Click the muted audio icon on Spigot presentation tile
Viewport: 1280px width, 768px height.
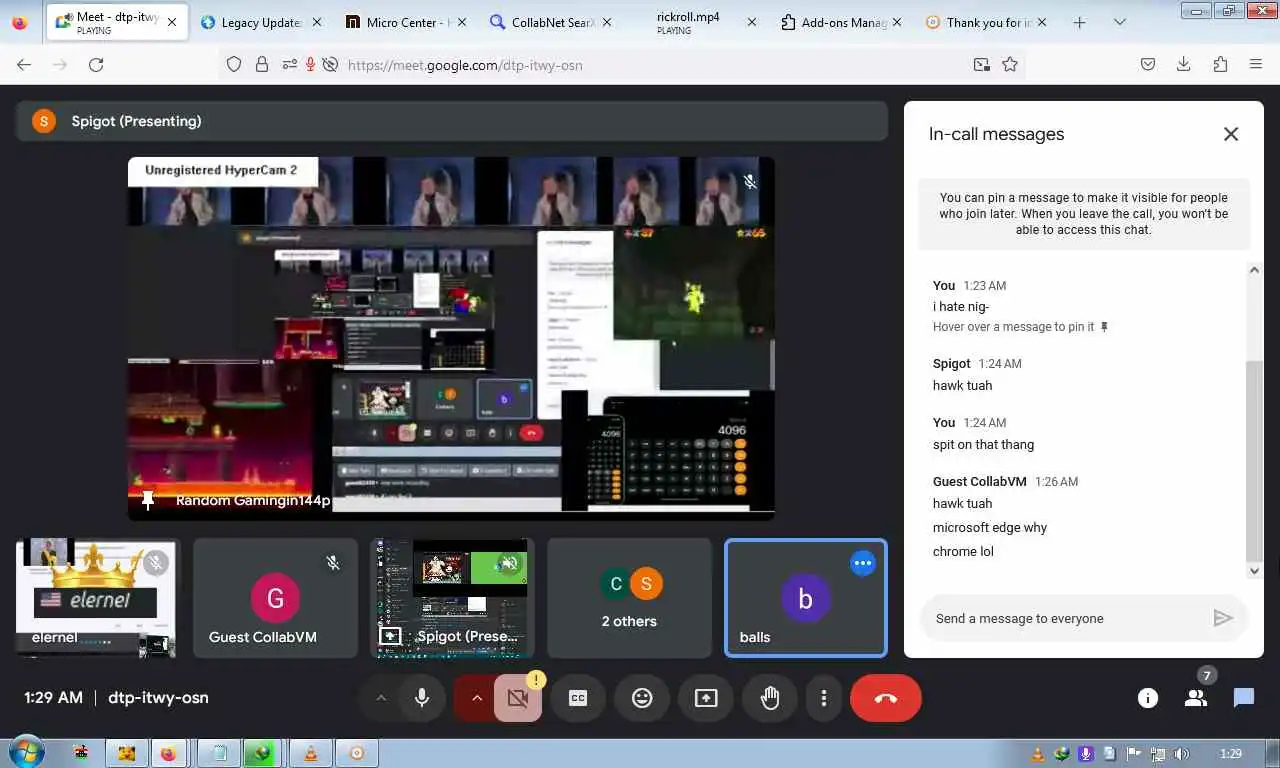pos(510,564)
